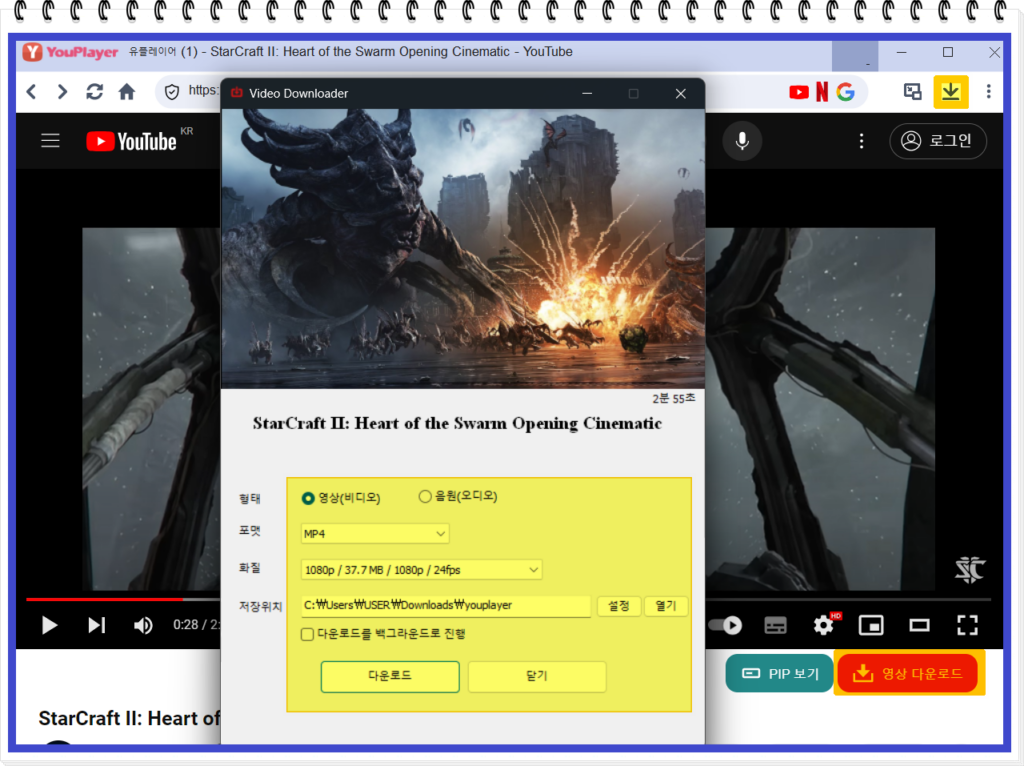Switch to theater mode
Viewport: 1024px width, 766px height.
(x=920, y=626)
